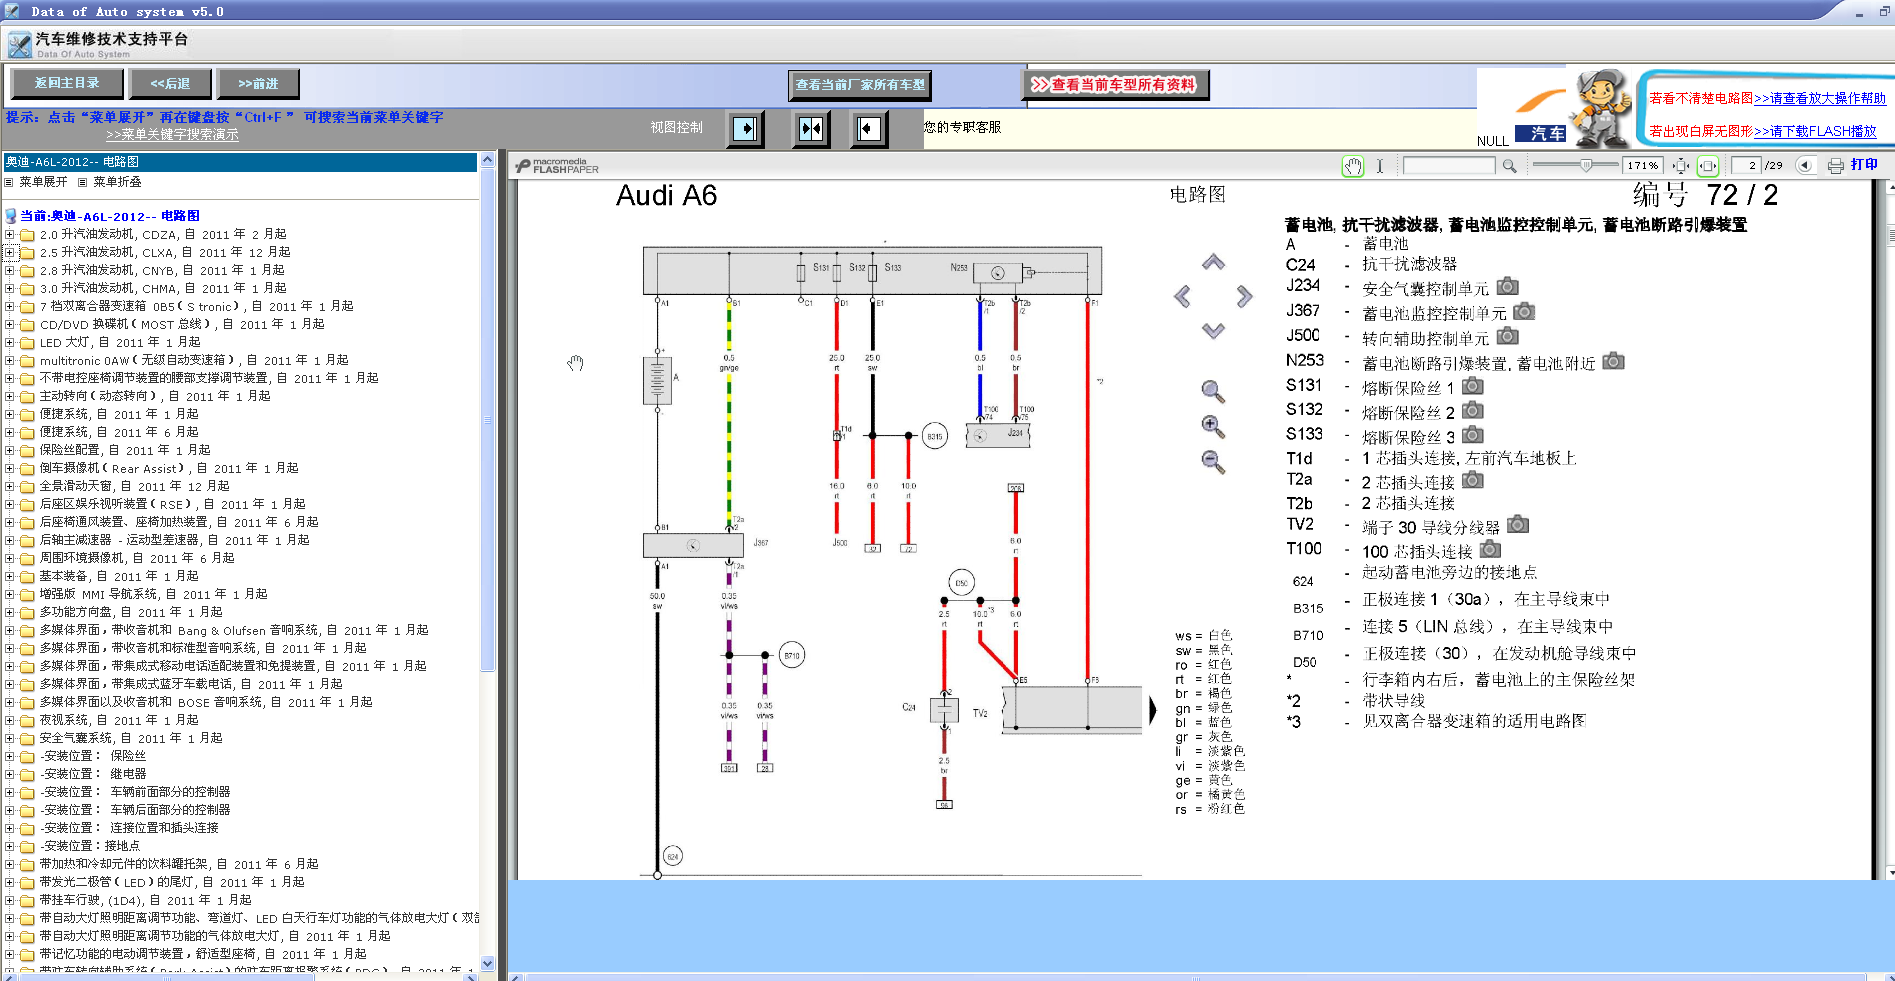Select the -安装位置: 接地点 tree entry
The width and height of the screenshot is (1895, 981).
coord(89,846)
